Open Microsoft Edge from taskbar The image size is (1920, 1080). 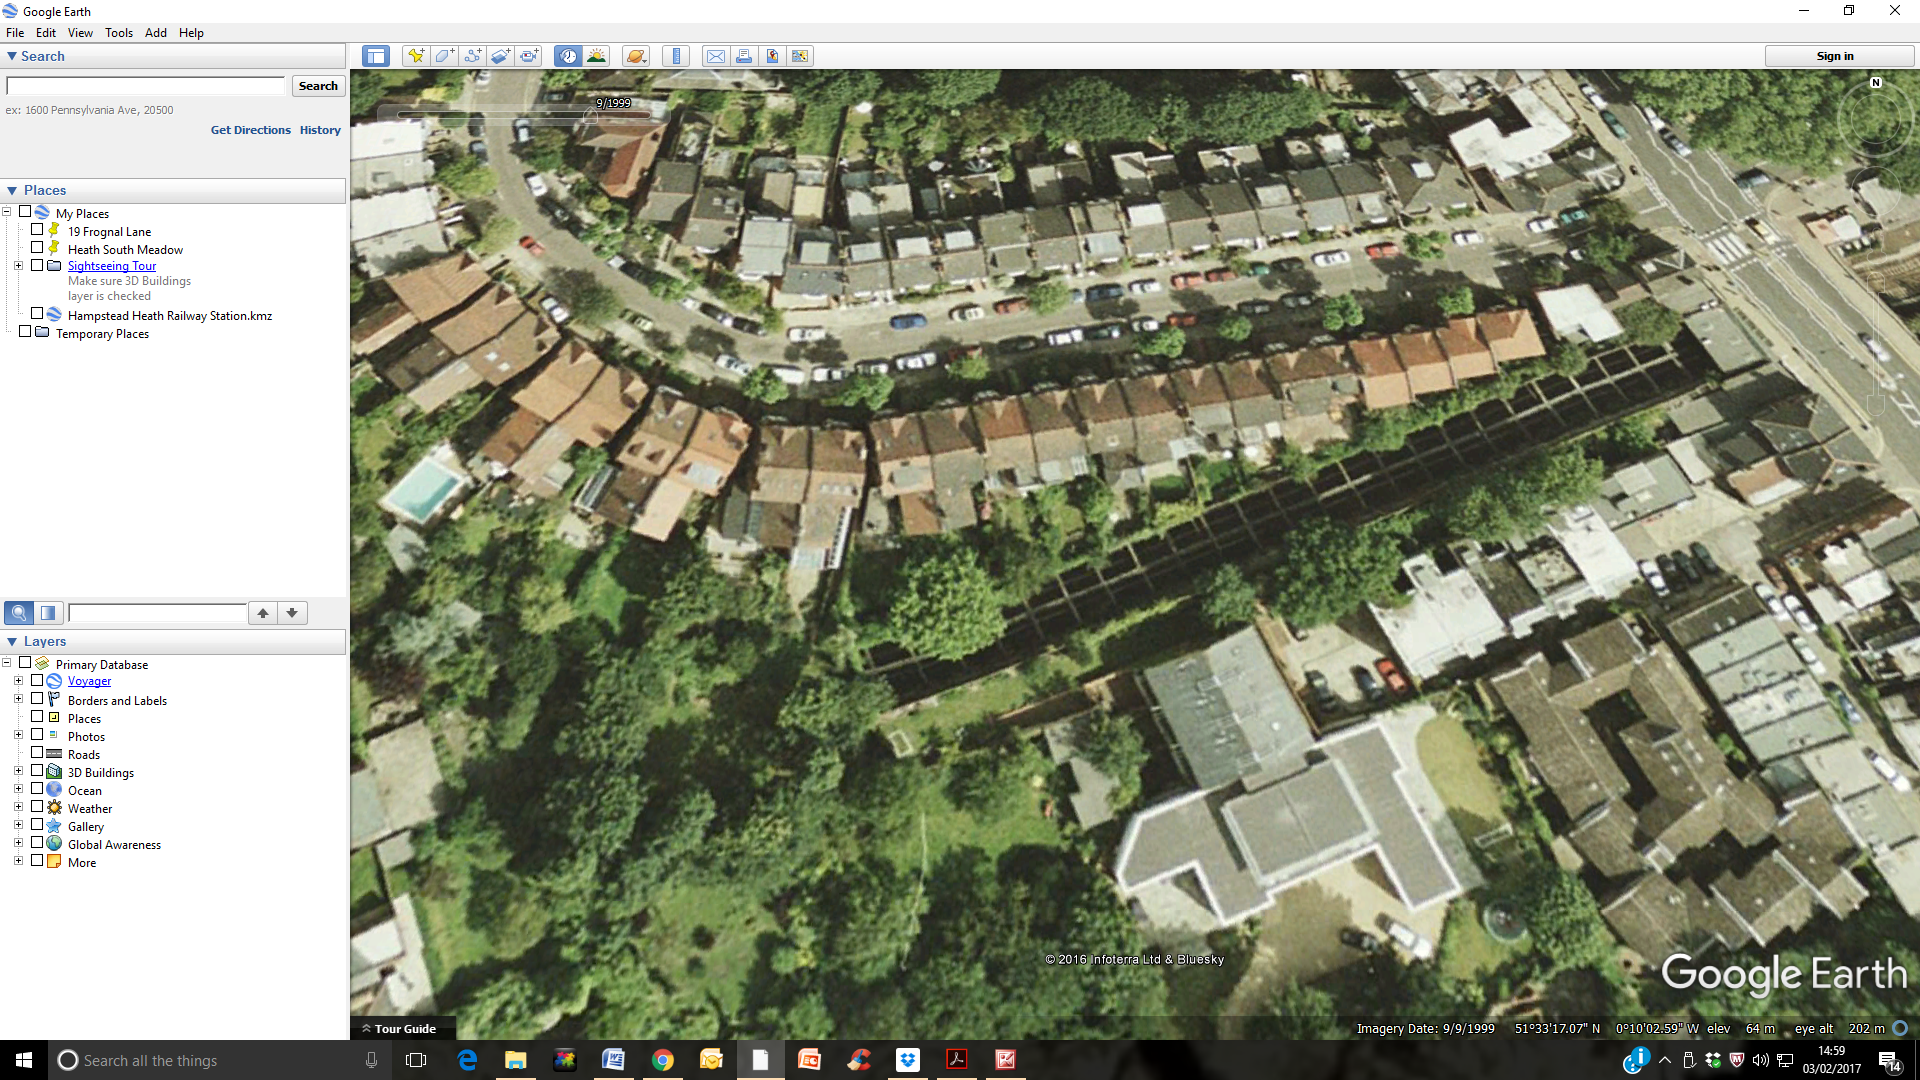click(x=467, y=1060)
